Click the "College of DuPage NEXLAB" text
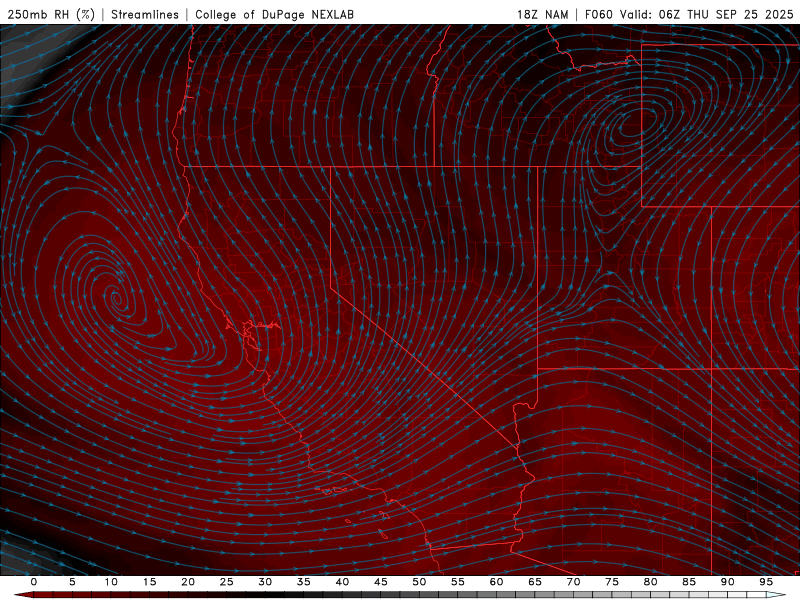The height and width of the screenshot is (600, 800). 274,14
